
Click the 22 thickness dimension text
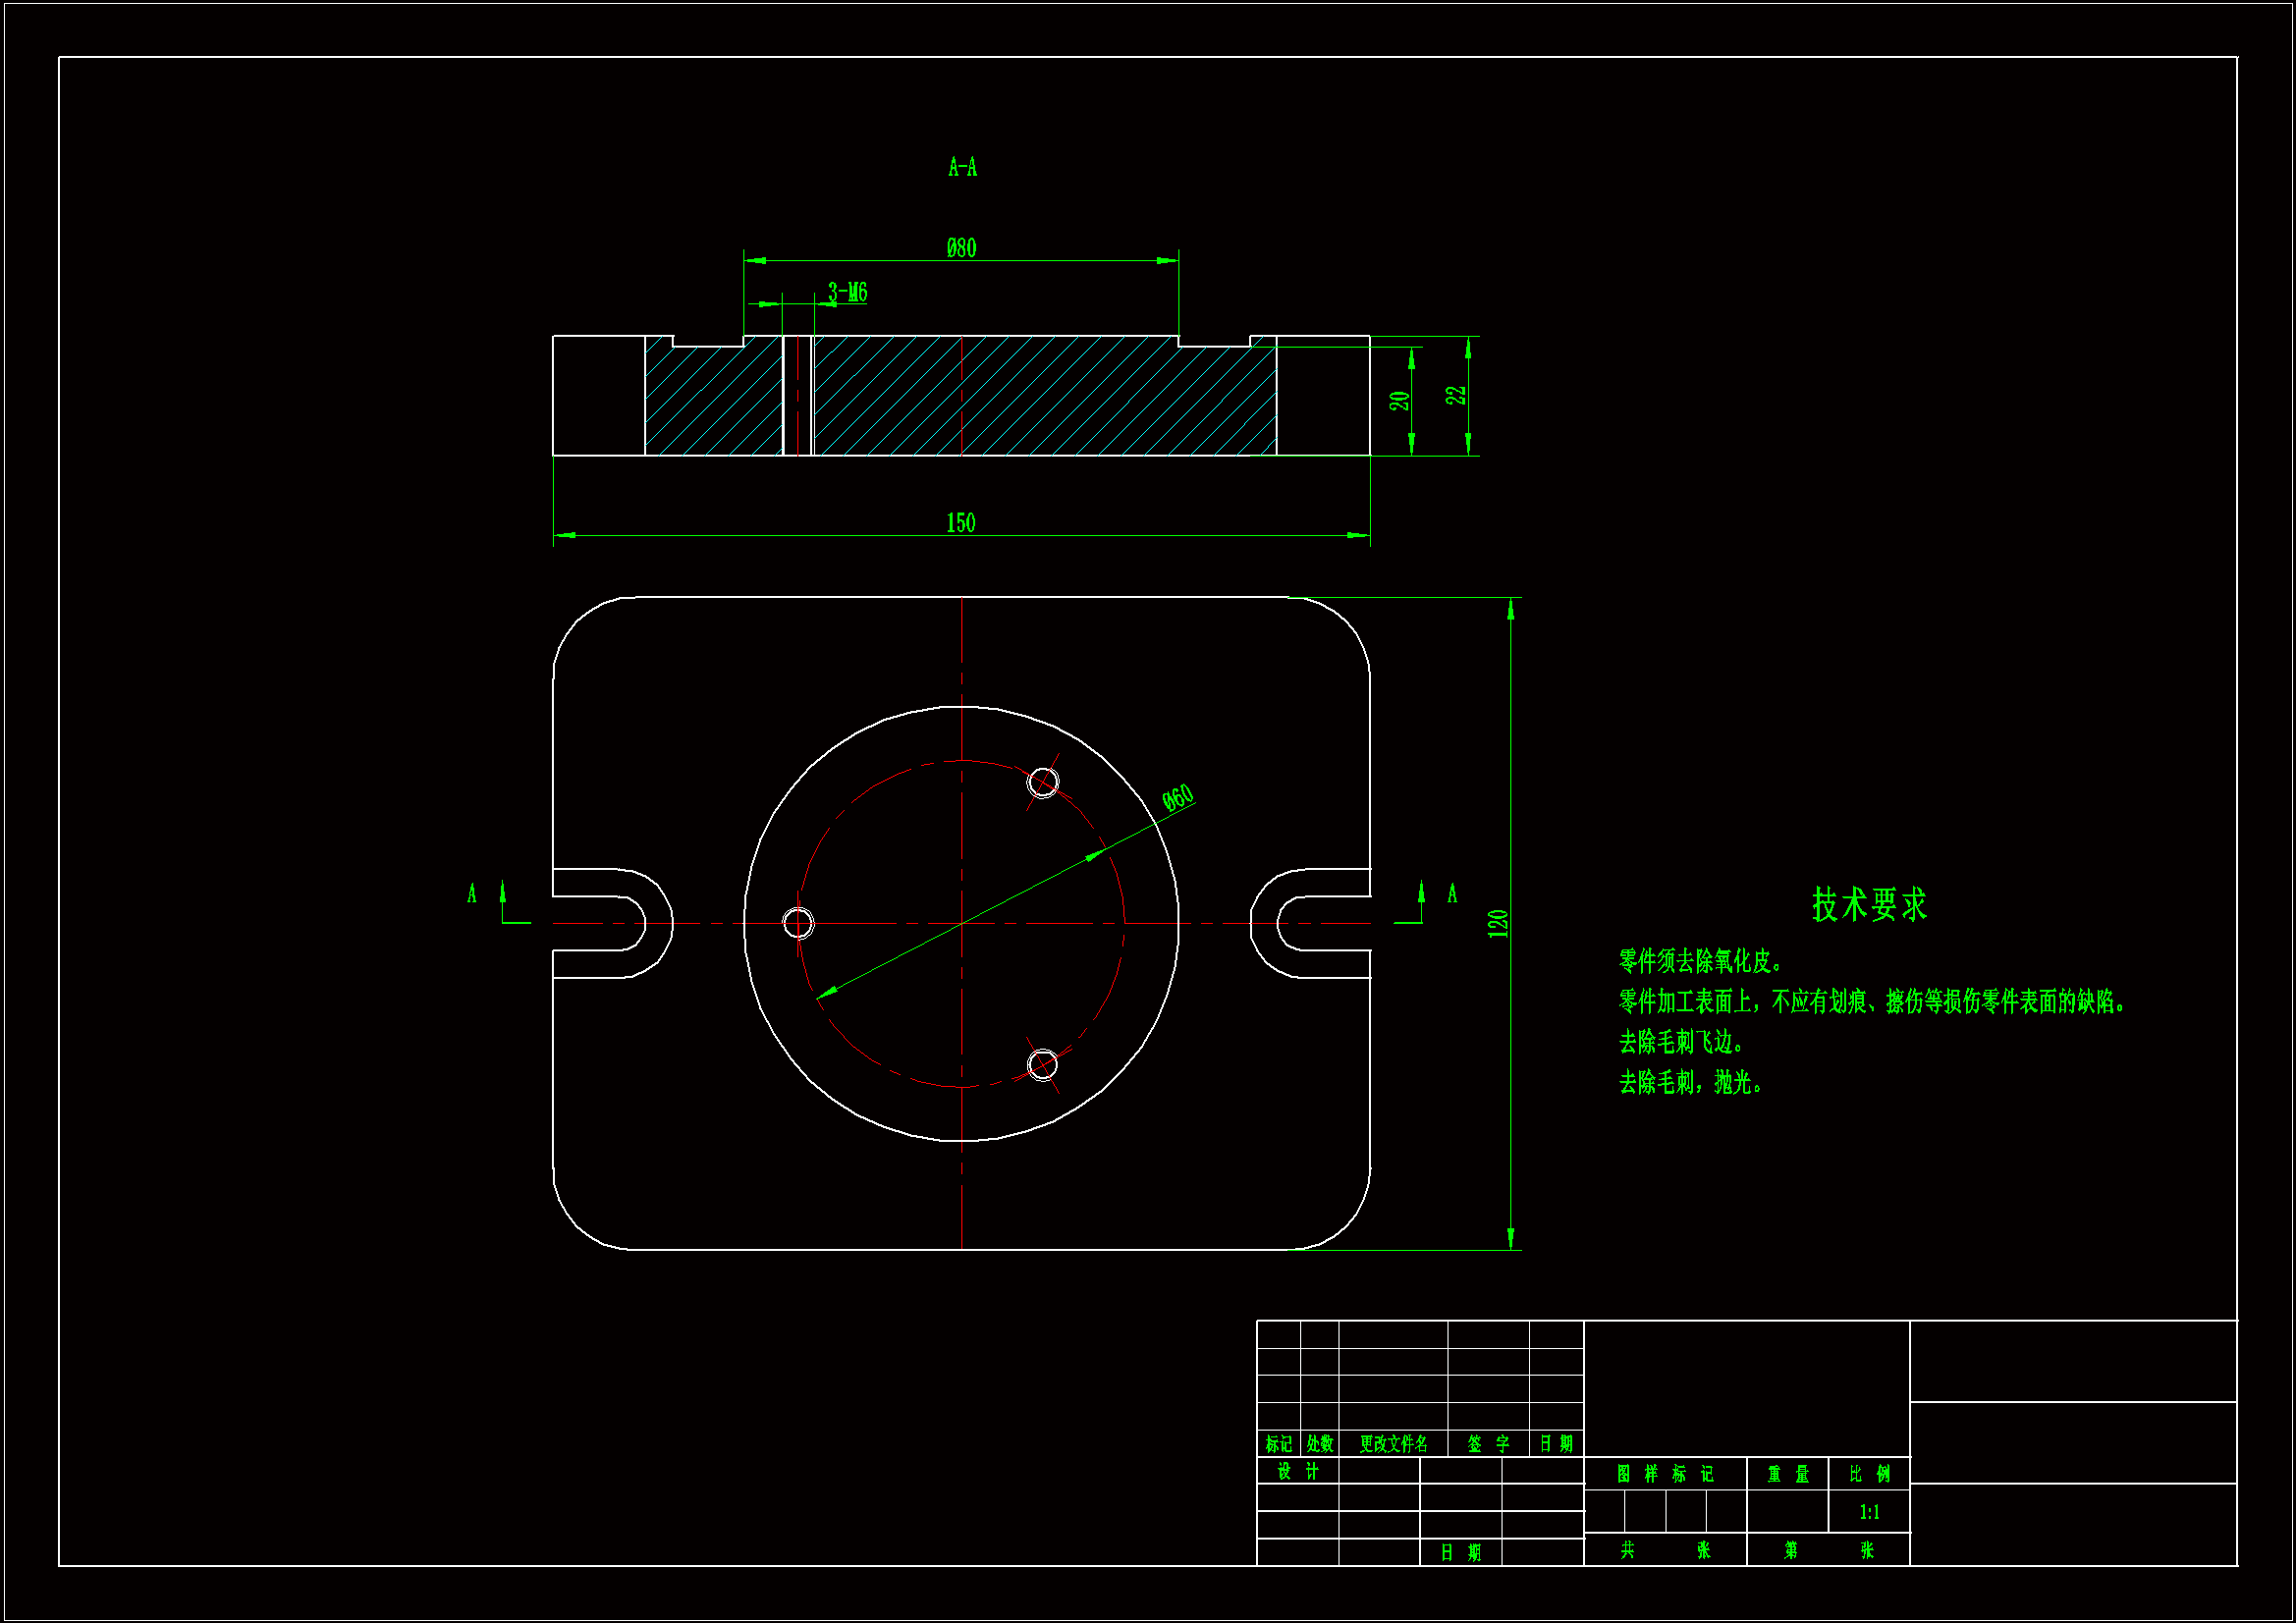pyautogui.click(x=1456, y=395)
